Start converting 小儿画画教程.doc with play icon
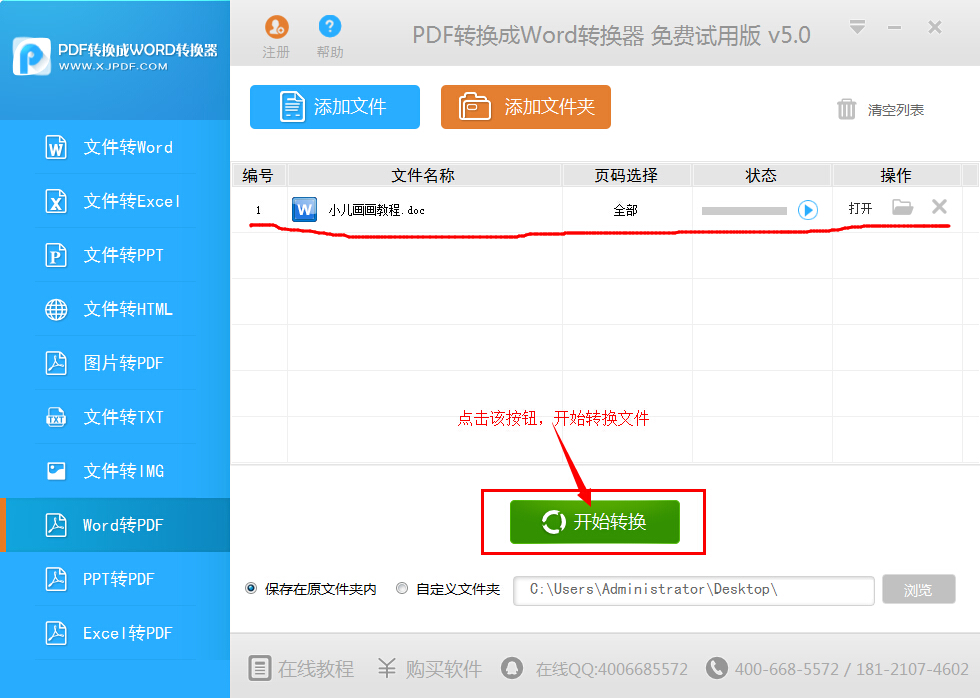 click(x=808, y=210)
